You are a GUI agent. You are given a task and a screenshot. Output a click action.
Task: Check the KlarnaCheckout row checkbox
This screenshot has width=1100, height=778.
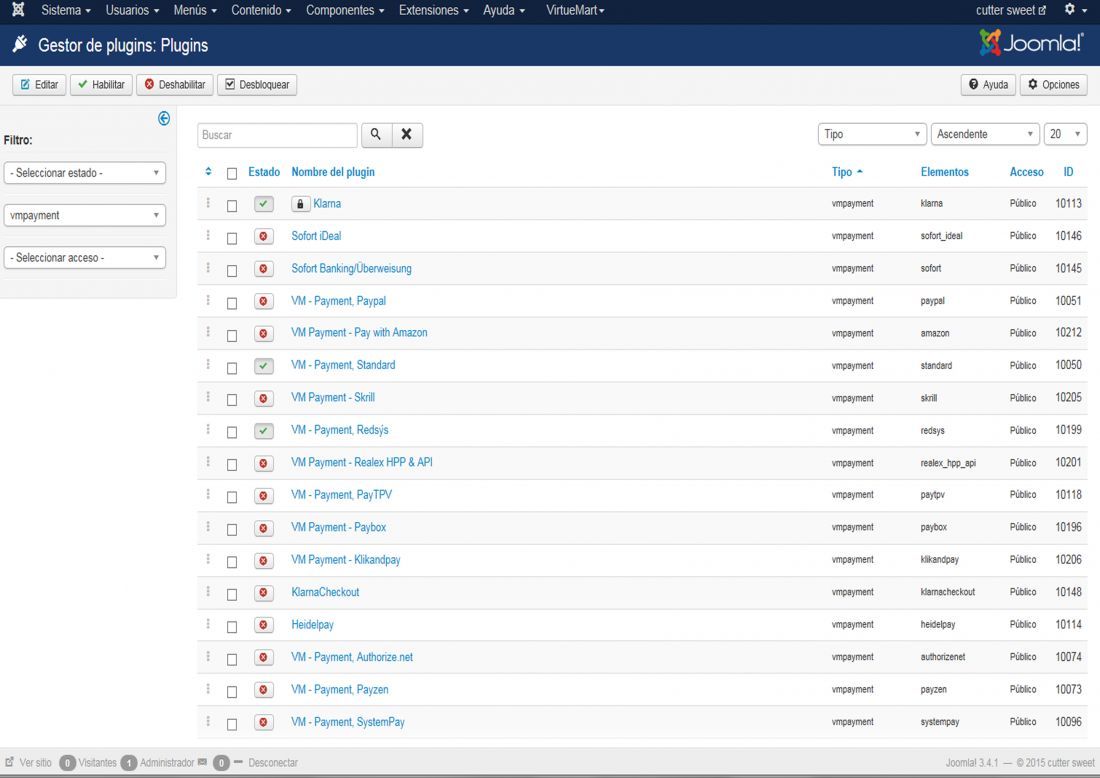232,594
